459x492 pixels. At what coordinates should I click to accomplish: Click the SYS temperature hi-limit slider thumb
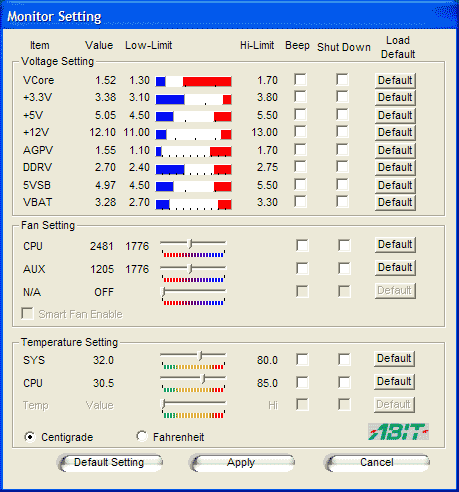[x=200, y=356]
